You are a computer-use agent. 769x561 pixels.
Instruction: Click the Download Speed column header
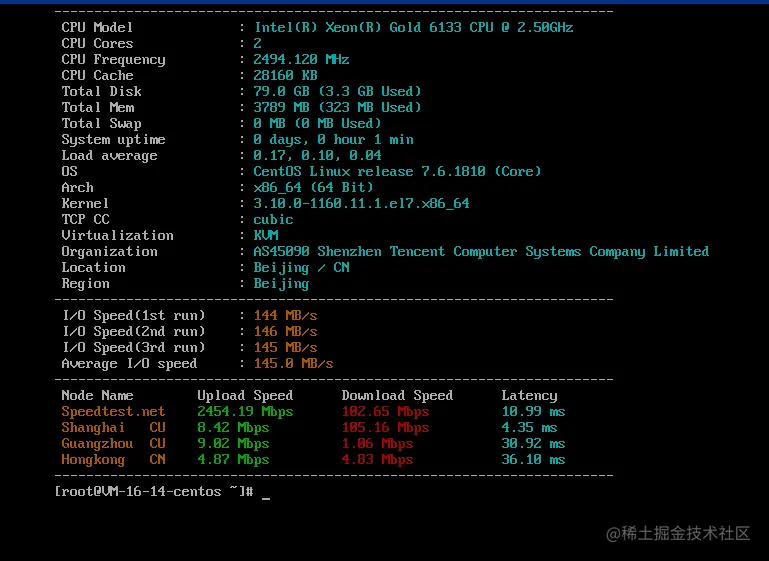[397, 395]
